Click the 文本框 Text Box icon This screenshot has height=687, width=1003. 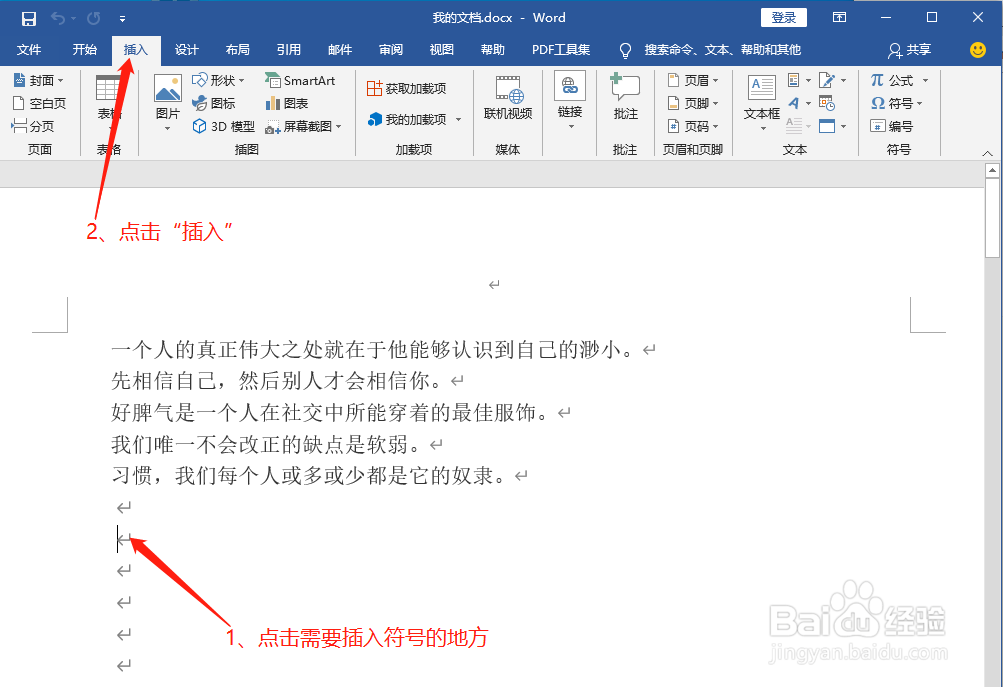tap(762, 102)
